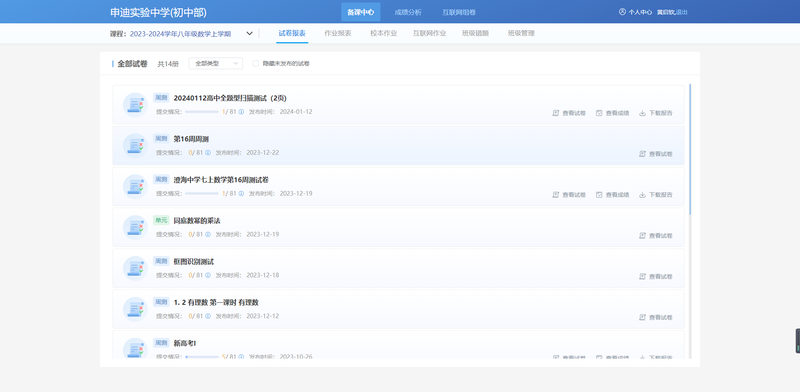Click the 单元 tag on 同底数幂的乘法
The height and width of the screenshot is (392, 800).
click(161, 220)
